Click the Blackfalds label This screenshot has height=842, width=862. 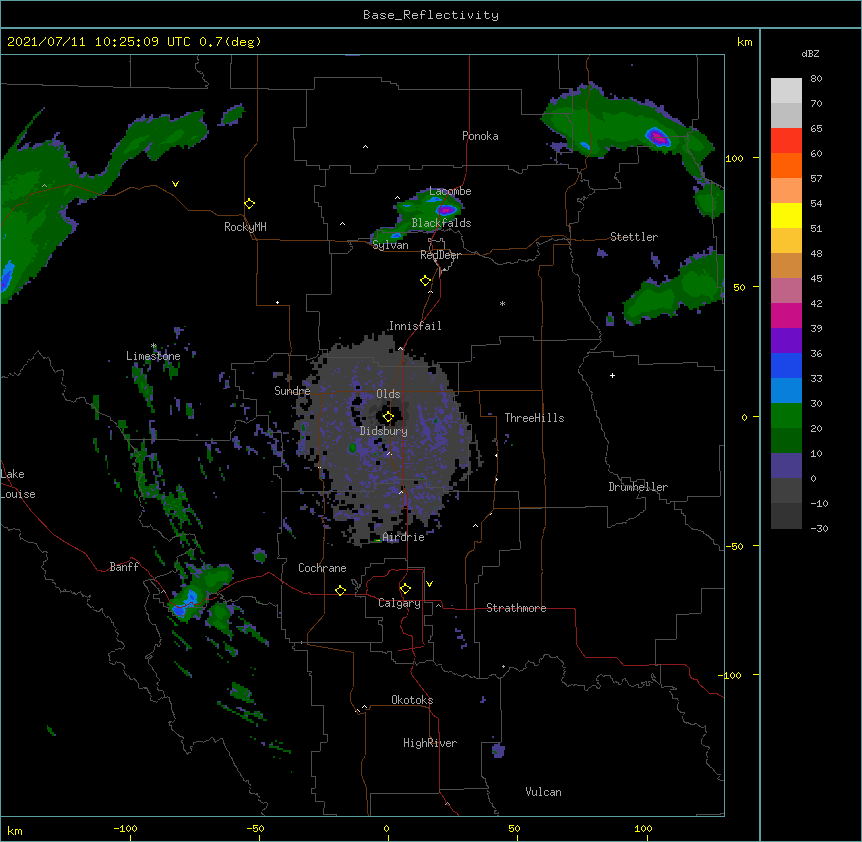point(441,223)
